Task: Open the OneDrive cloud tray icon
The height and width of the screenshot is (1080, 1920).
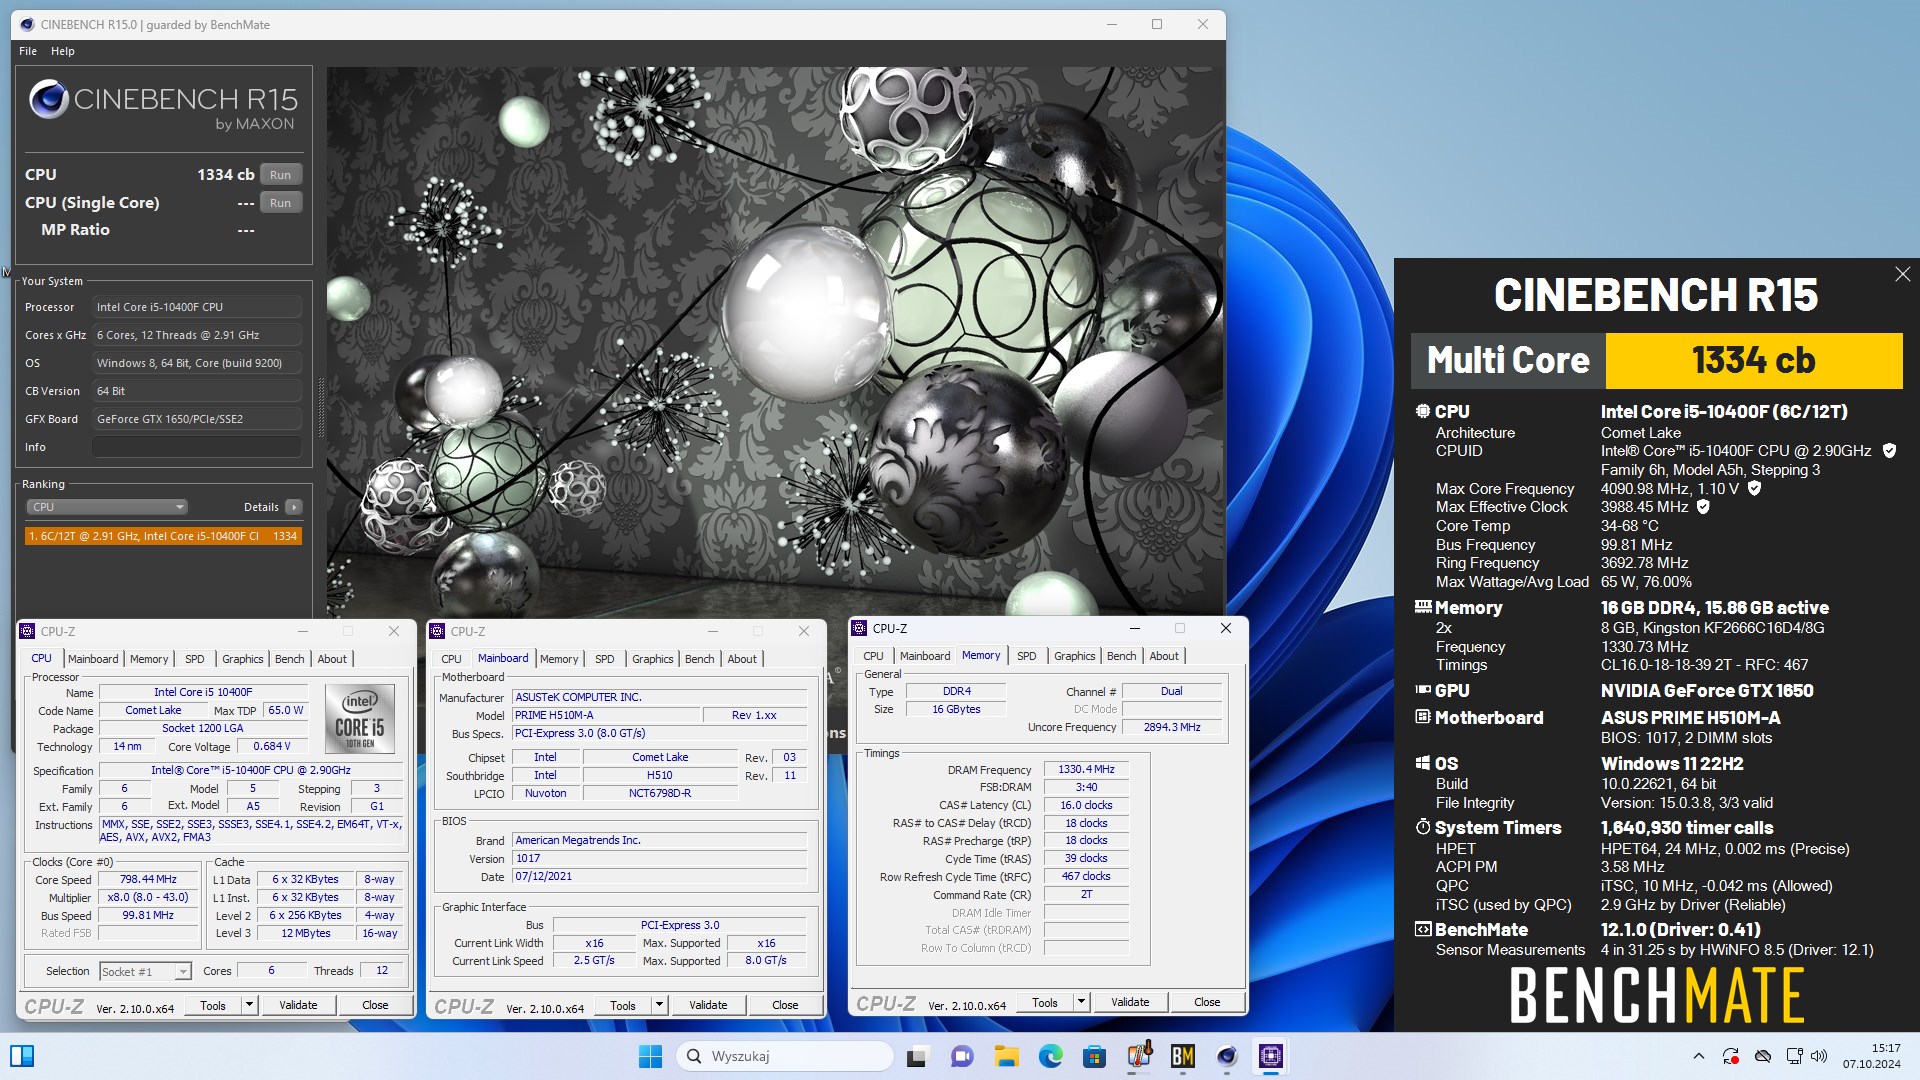Action: point(1763,1056)
